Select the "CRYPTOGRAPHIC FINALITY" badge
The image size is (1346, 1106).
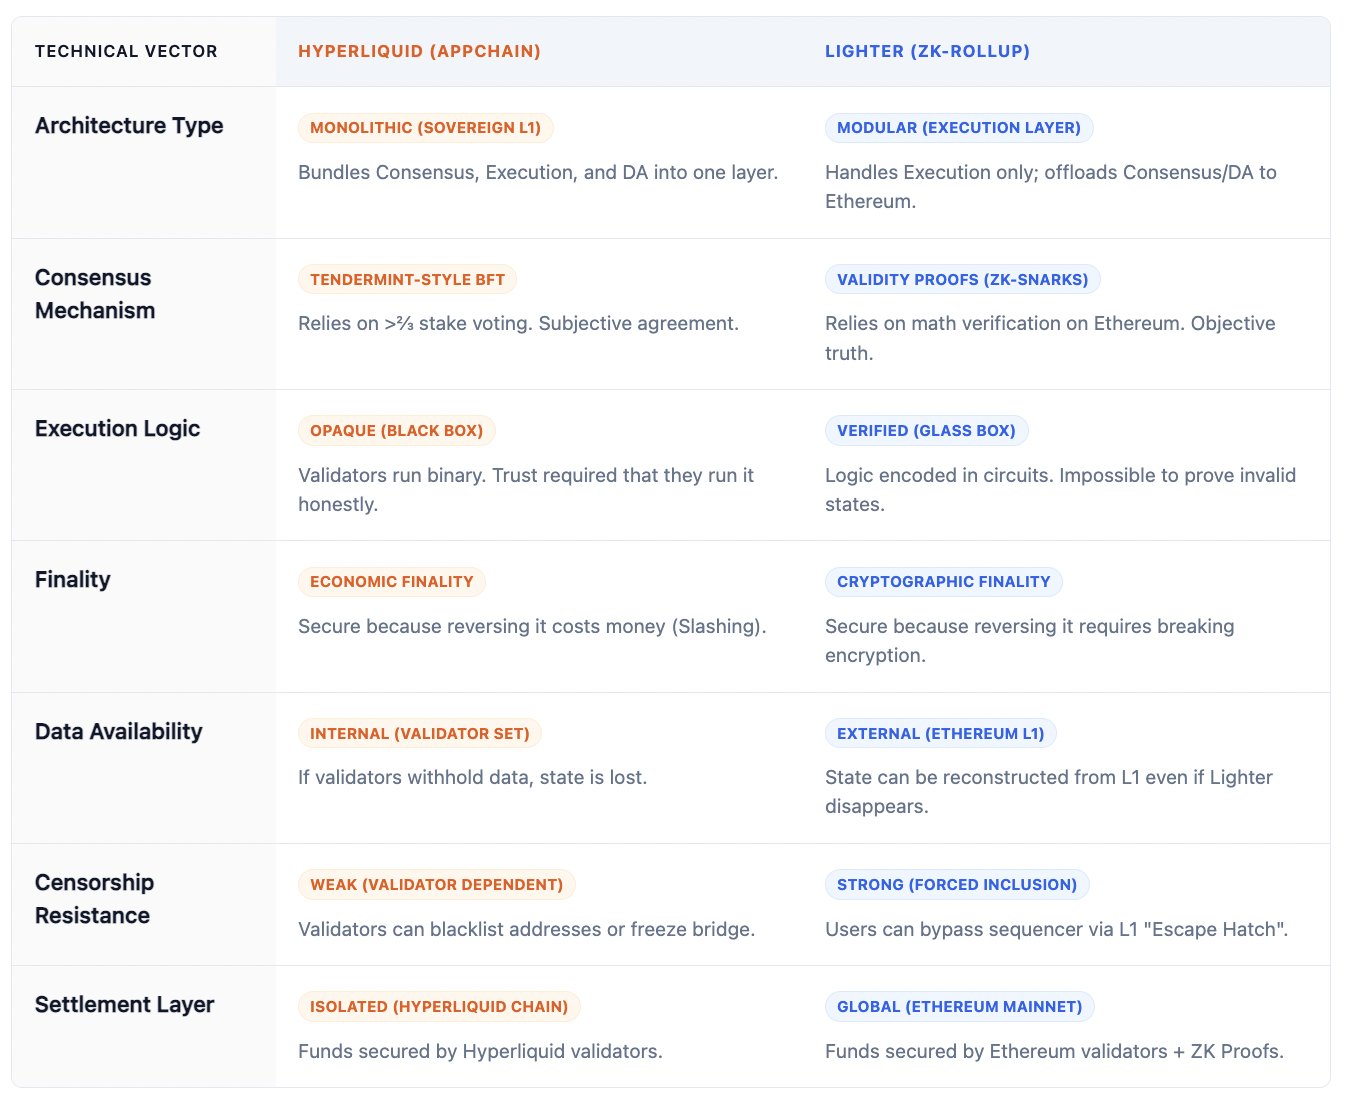pos(943,582)
